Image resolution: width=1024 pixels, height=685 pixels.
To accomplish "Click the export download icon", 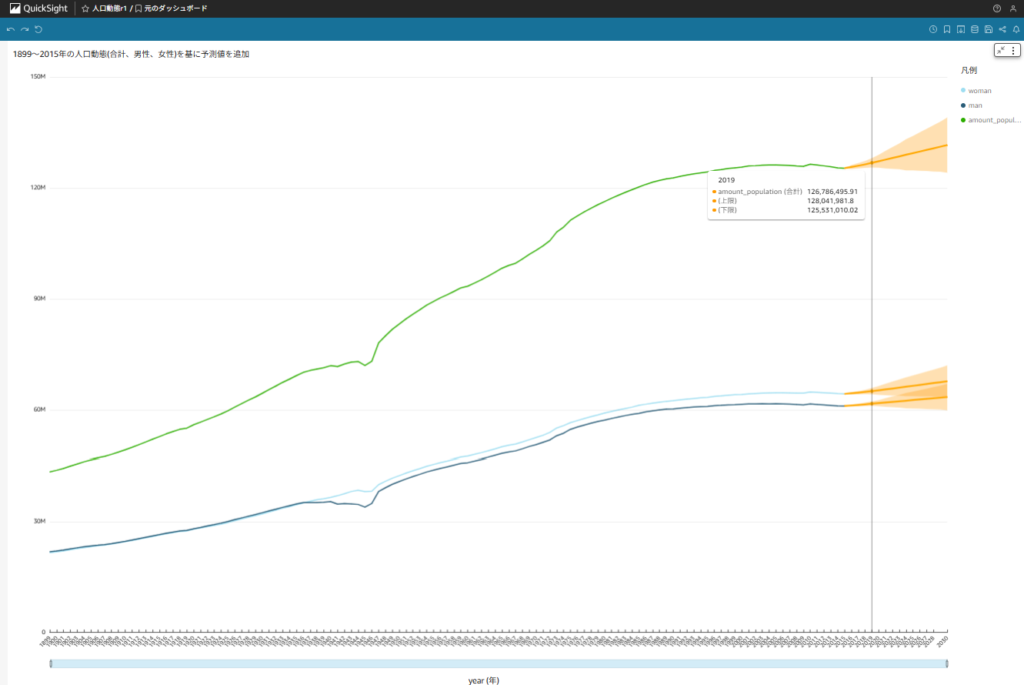I will click(x=961, y=29).
